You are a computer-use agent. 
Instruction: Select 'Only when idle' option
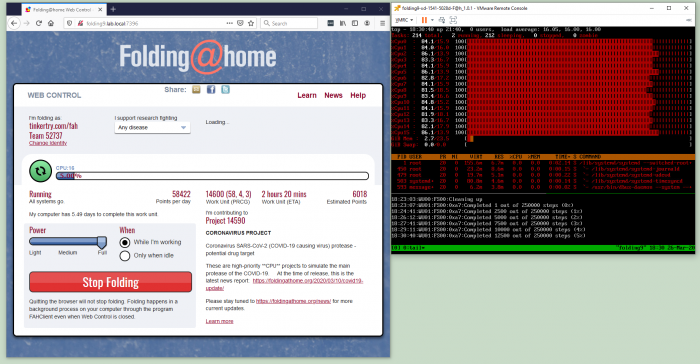point(125,255)
